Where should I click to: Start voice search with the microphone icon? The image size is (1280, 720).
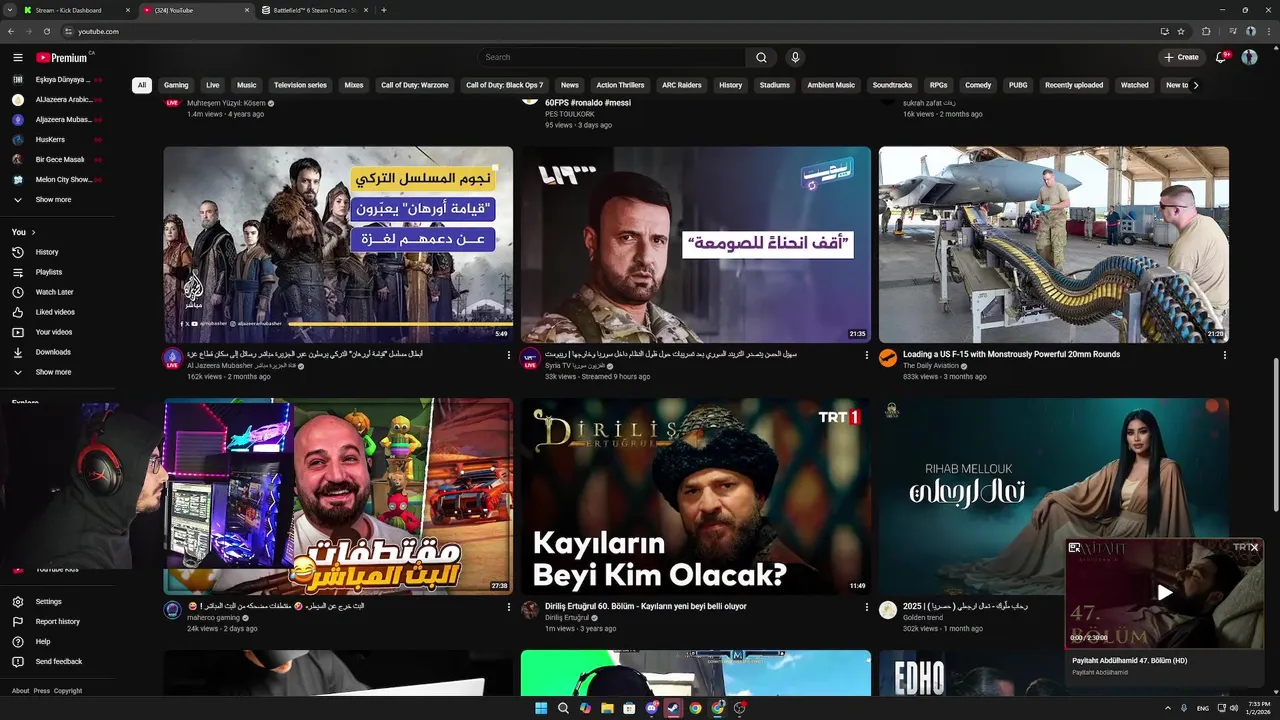pos(795,57)
